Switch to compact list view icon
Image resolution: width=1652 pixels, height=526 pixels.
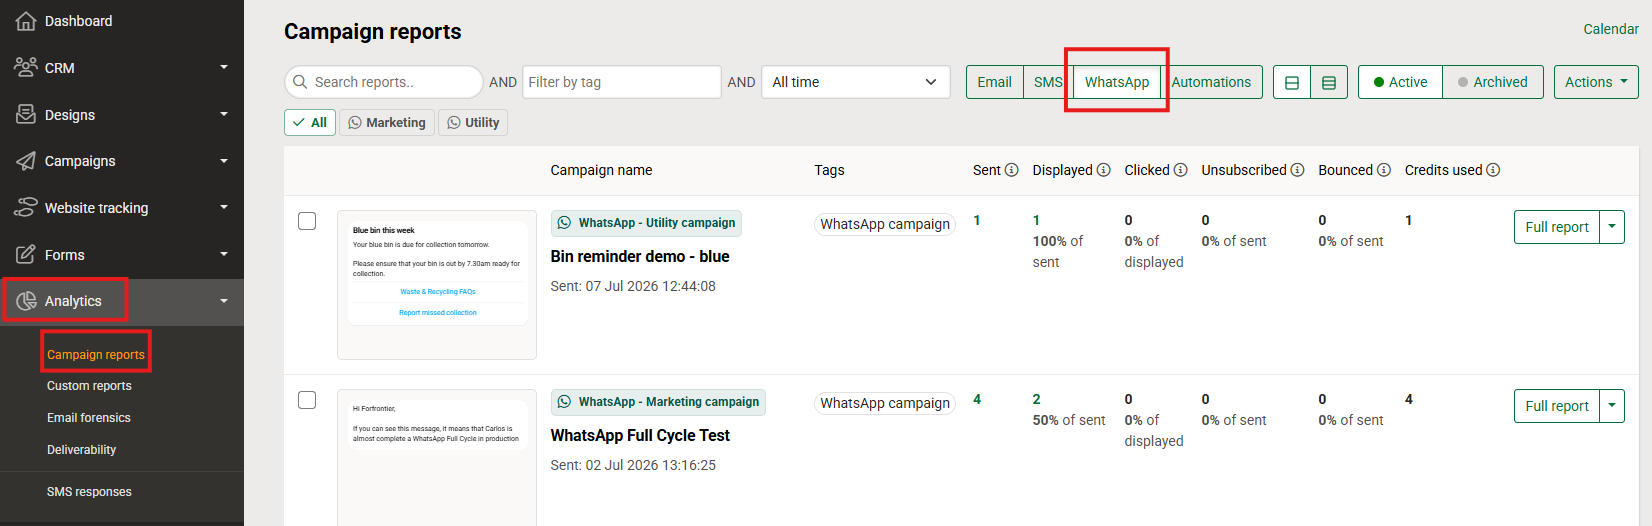1292,82
